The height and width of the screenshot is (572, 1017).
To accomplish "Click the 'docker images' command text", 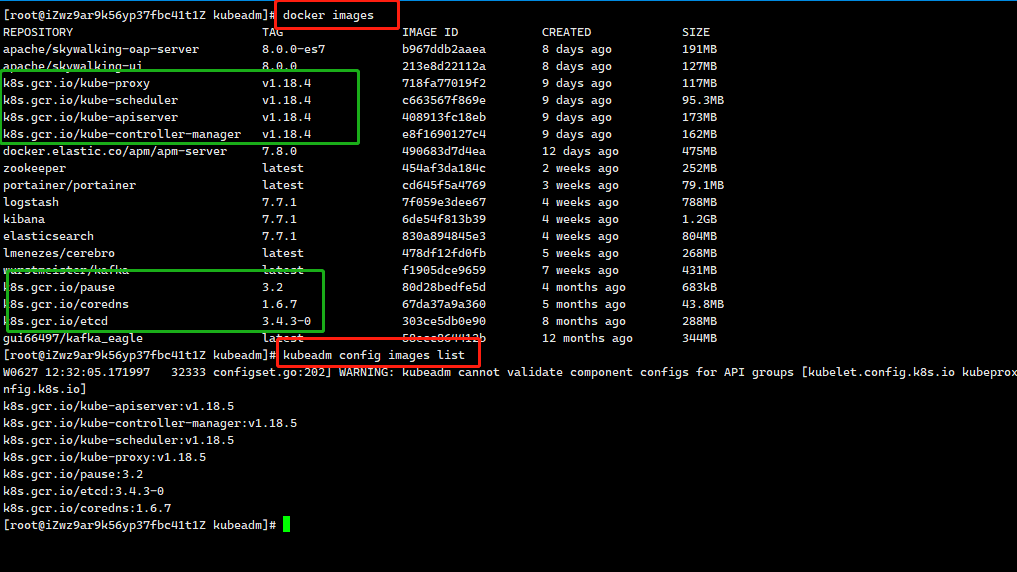I will tap(328, 15).
